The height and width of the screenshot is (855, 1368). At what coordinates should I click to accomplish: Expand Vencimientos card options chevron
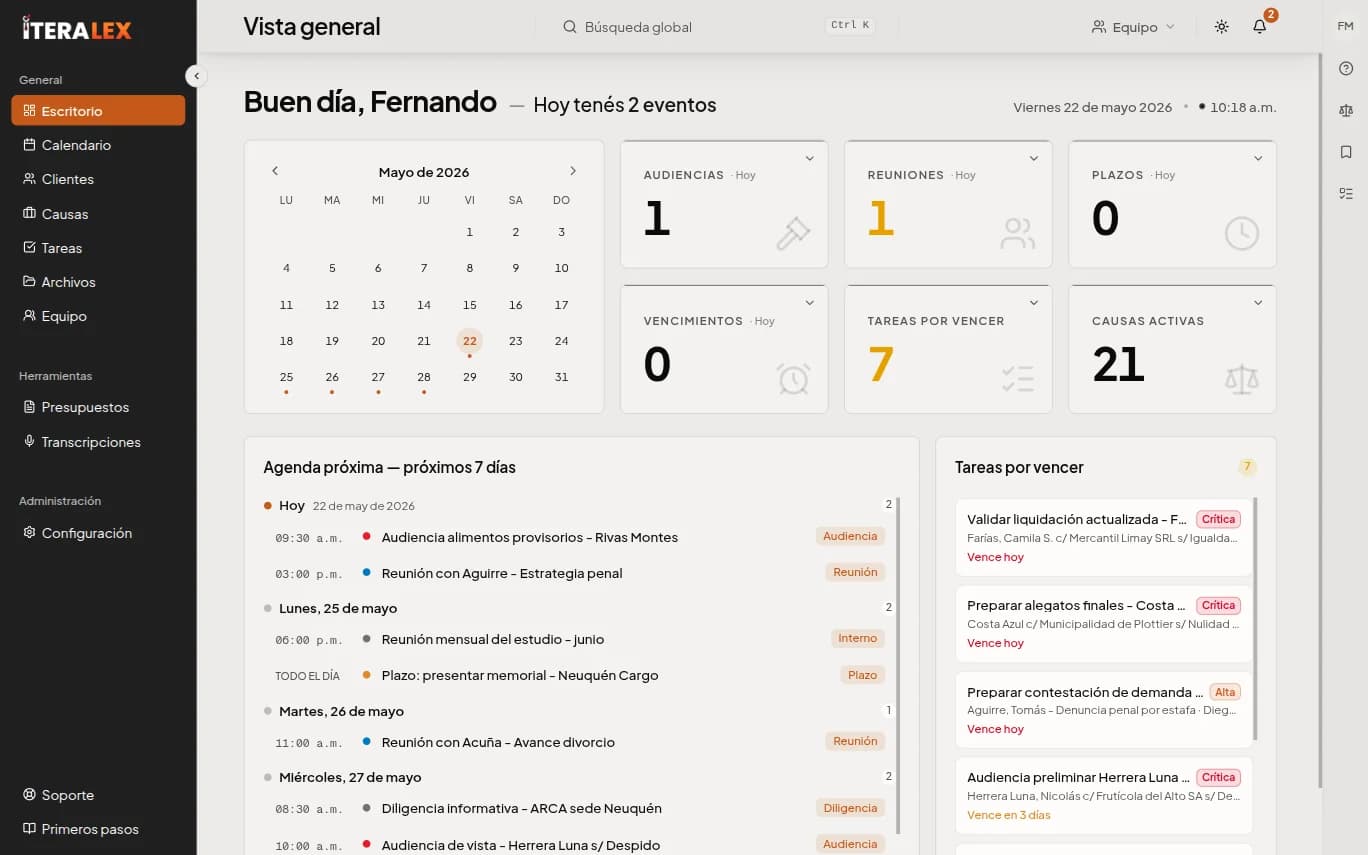810,303
